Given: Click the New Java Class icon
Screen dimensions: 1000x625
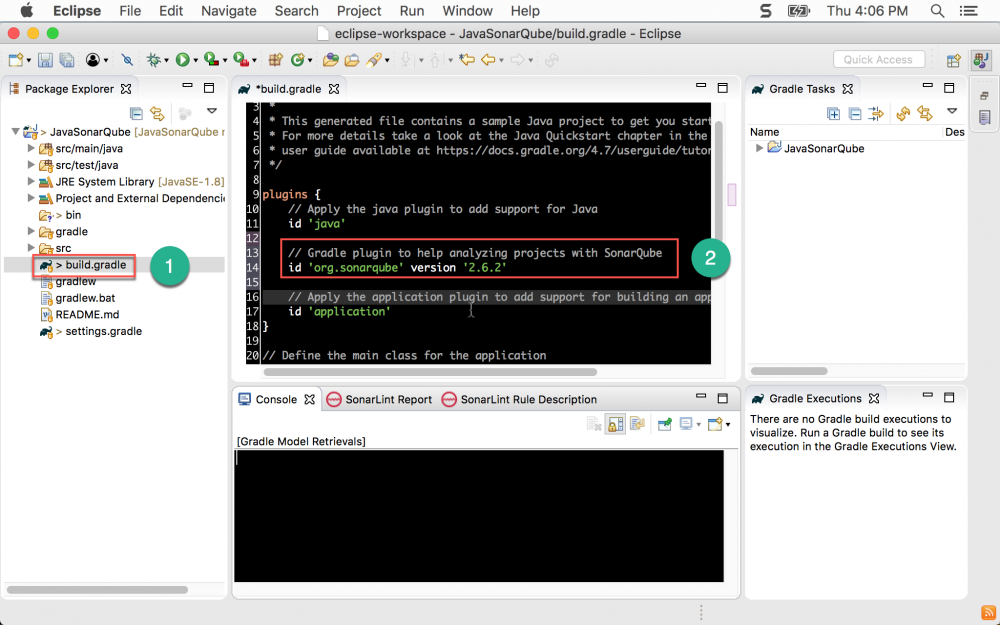Looking at the screenshot, I should coord(297,60).
